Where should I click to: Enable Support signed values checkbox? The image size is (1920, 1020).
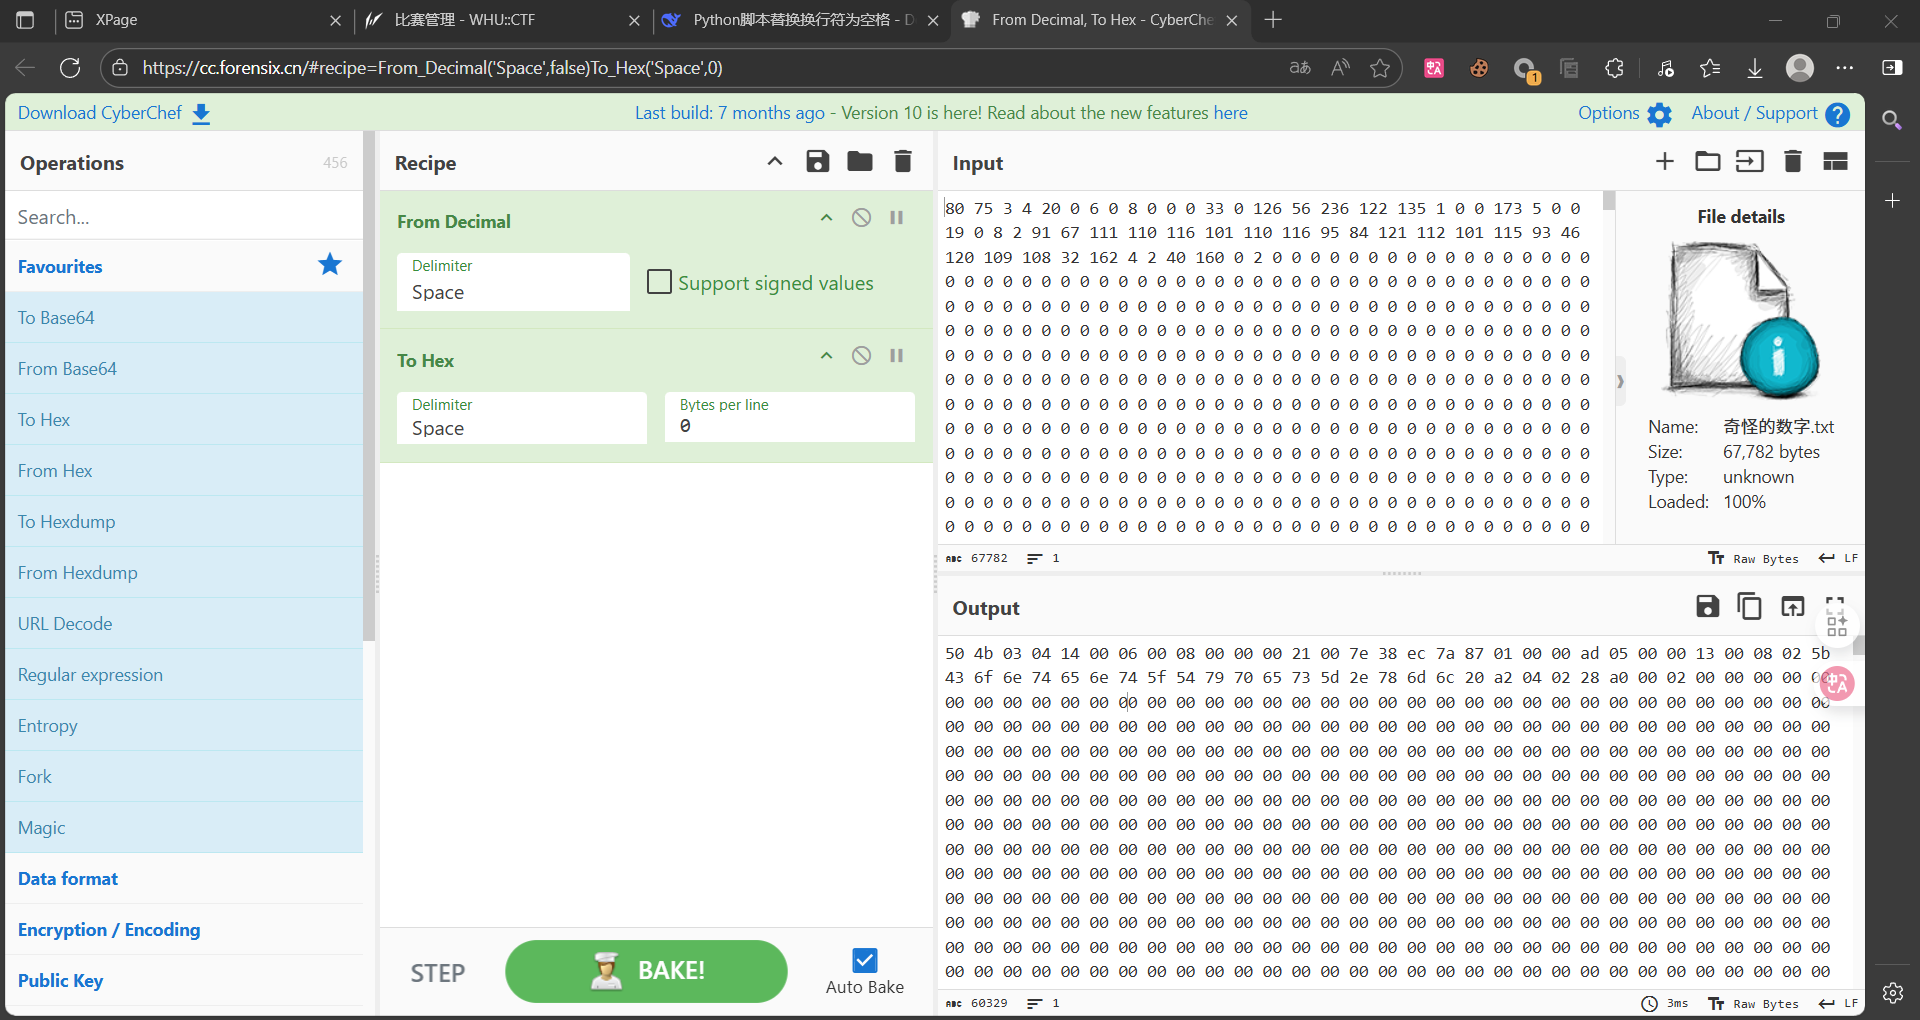pyautogui.click(x=659, y=282)
